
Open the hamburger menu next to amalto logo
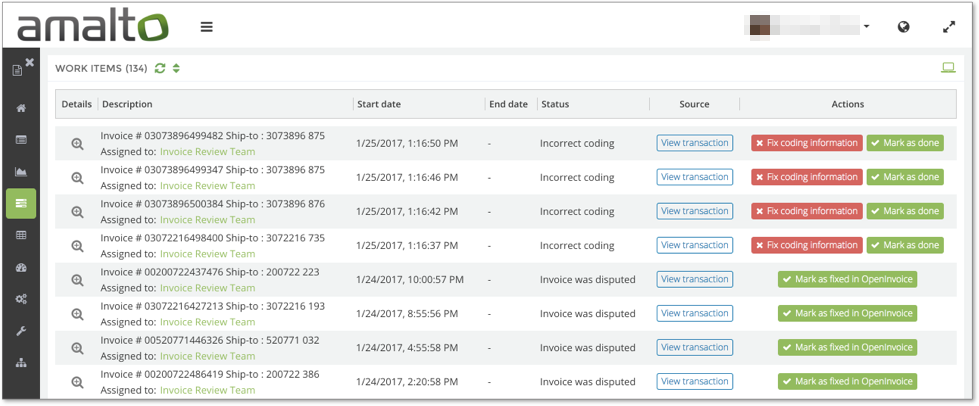click(x=207, y=27)
